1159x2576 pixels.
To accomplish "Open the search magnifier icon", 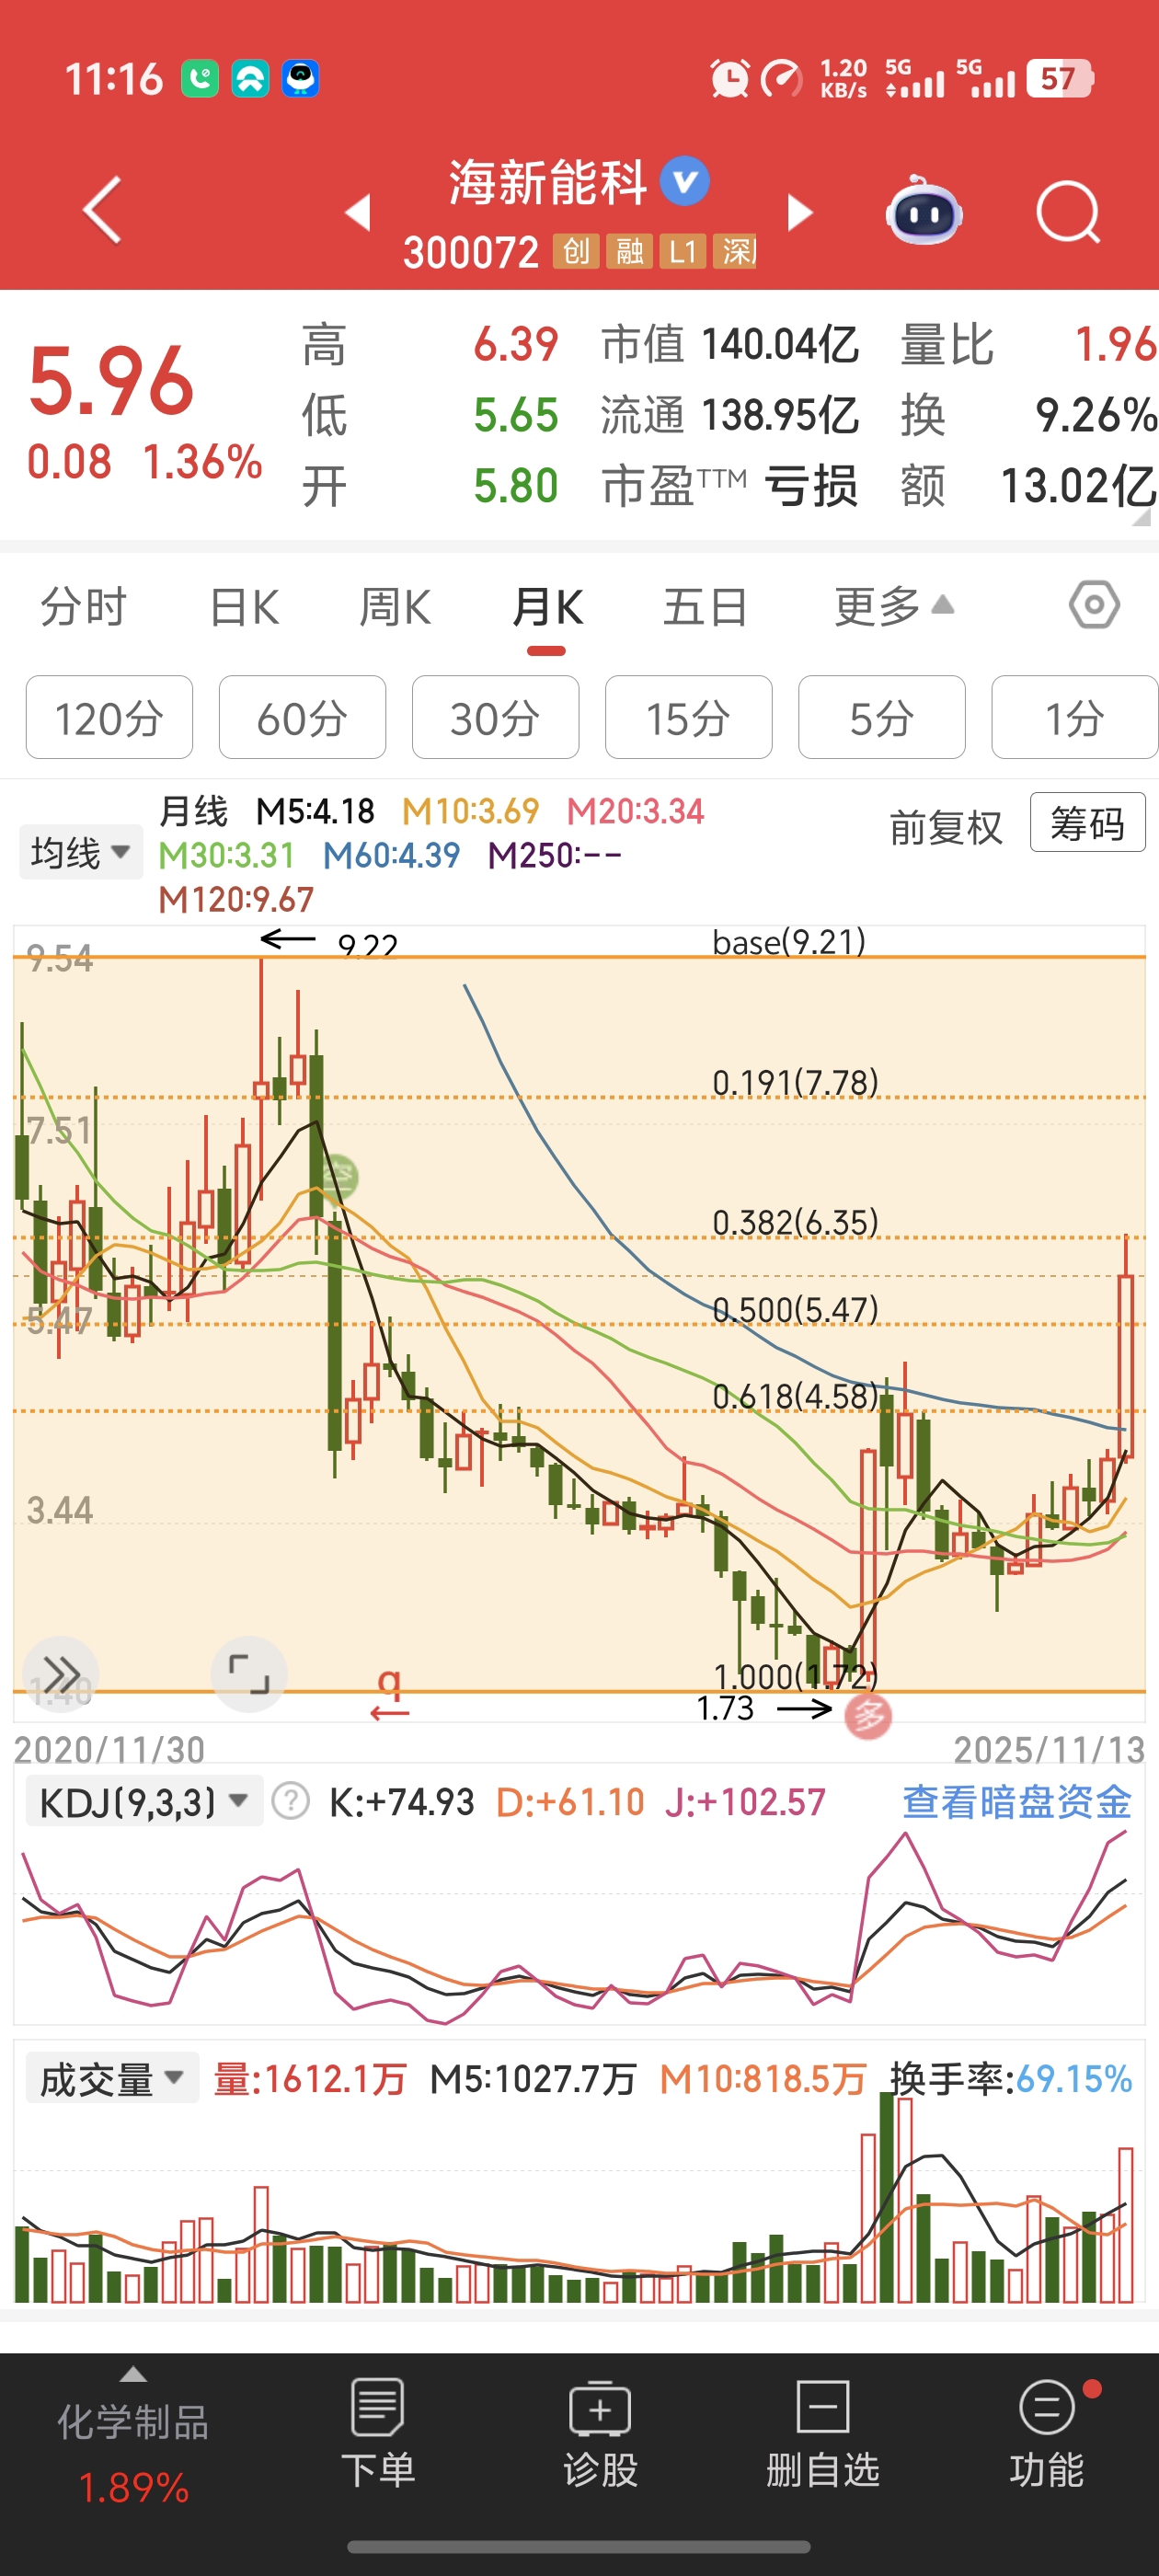I will pos(1068,212).
